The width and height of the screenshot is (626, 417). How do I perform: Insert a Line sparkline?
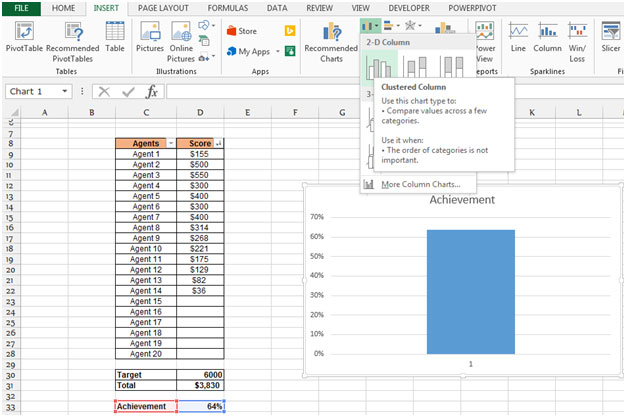coord(518,37)
